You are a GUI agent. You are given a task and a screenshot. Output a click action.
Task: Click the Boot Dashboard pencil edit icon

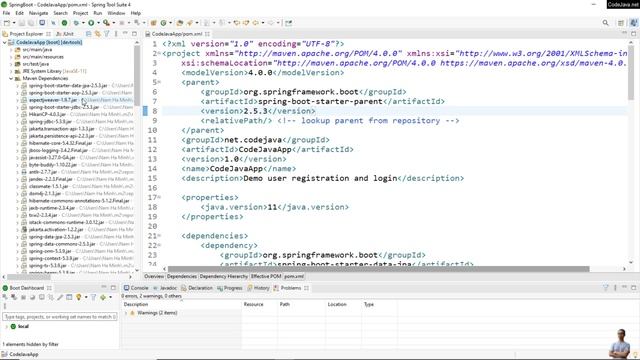pos(60,297)
